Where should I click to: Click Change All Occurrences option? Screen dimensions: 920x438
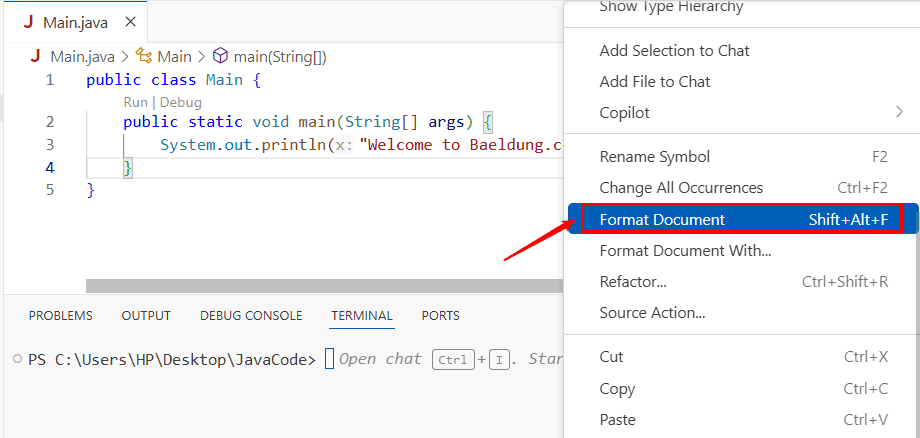click(680, 187)
